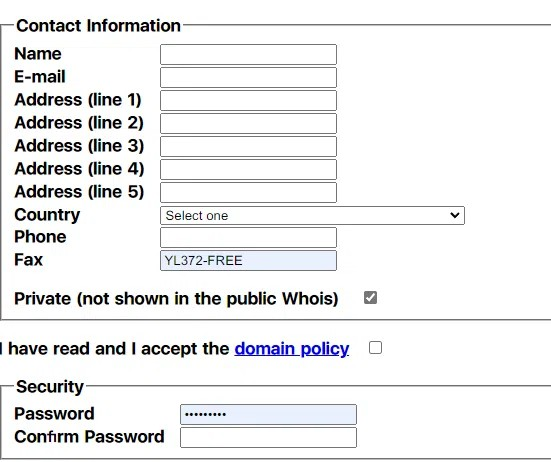Click the Confirm Password label
The image size is (551, 462).
[89, 437]
